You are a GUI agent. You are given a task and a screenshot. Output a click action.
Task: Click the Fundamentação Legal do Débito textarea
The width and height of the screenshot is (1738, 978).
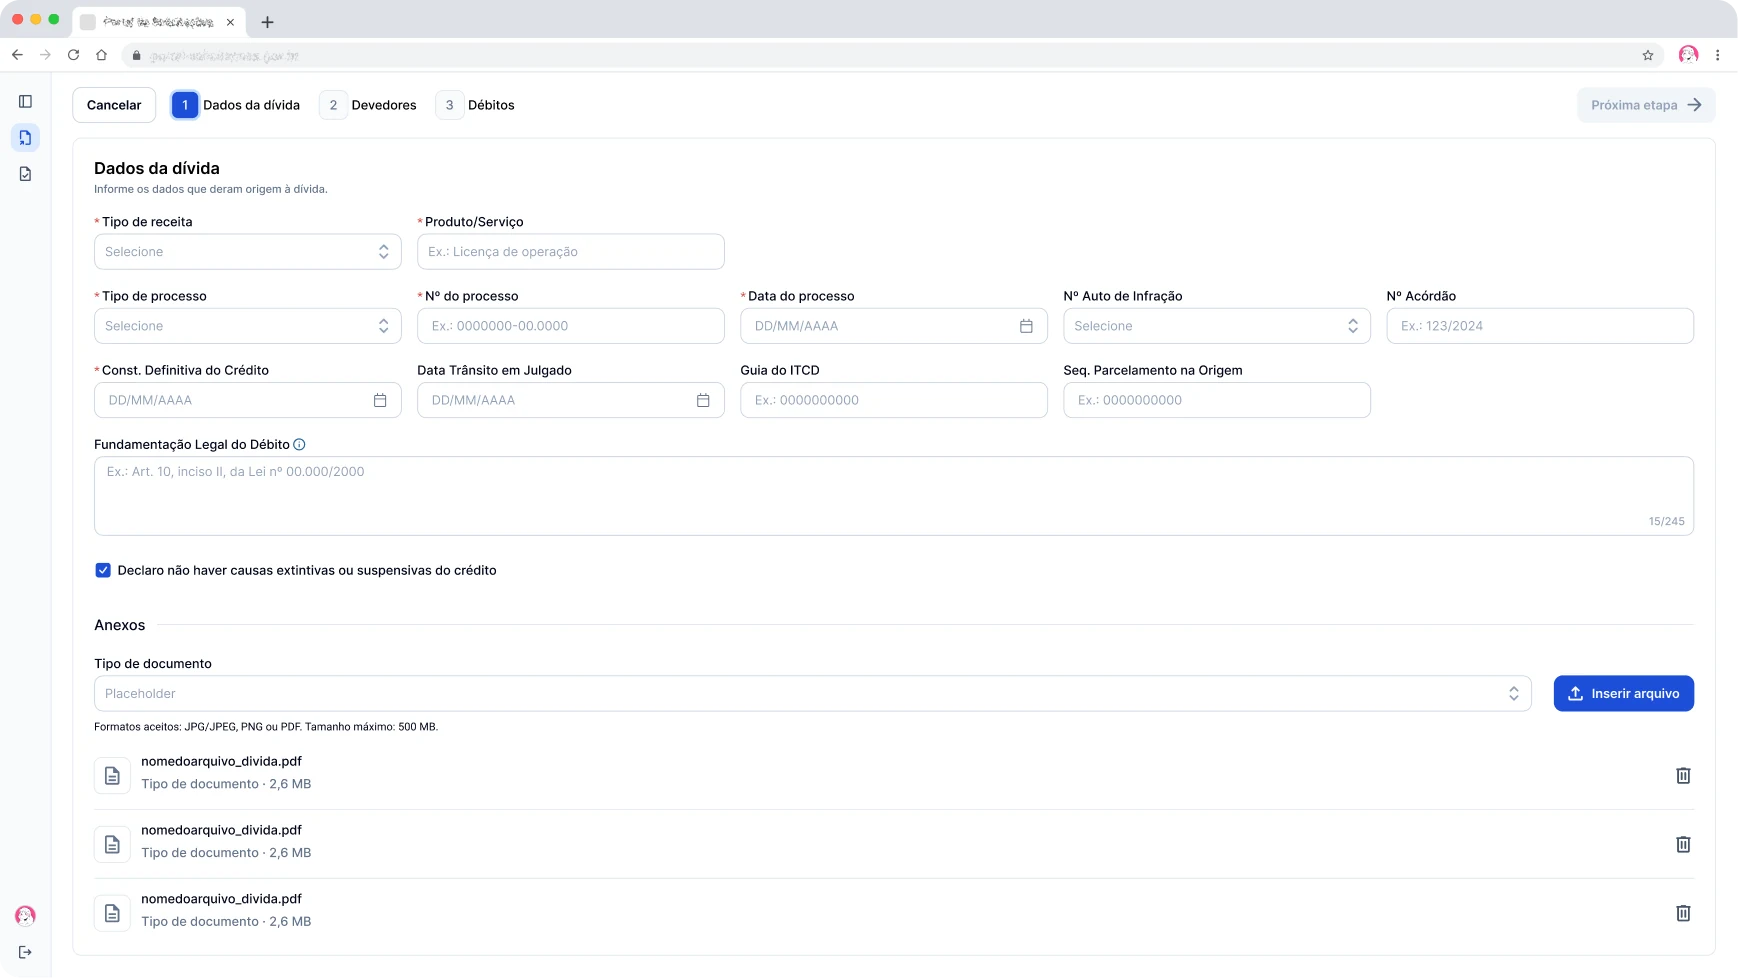pos(894,496)
